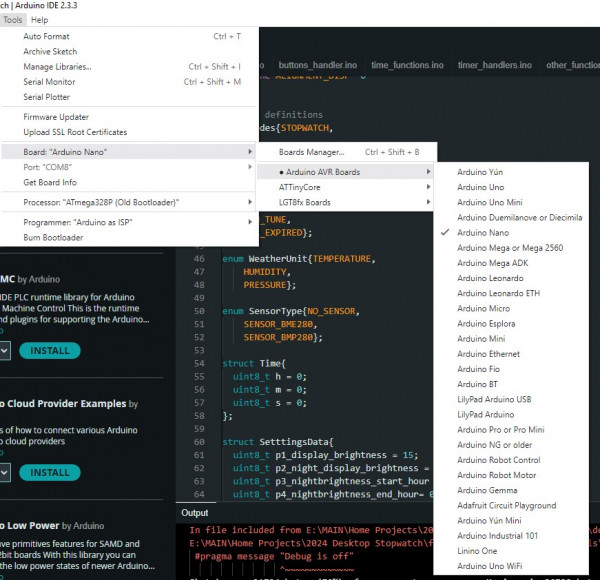The width and height of the screenshot is (600, 580).
Task: Switch to time_functions.ino tab
Action: [x=407, y=65]
